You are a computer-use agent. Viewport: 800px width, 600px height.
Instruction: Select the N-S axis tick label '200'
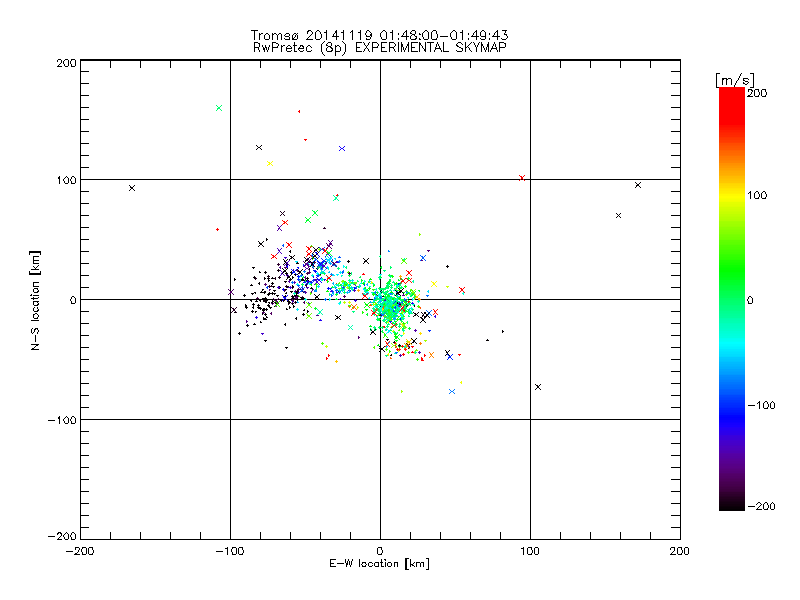coord(66,63)
